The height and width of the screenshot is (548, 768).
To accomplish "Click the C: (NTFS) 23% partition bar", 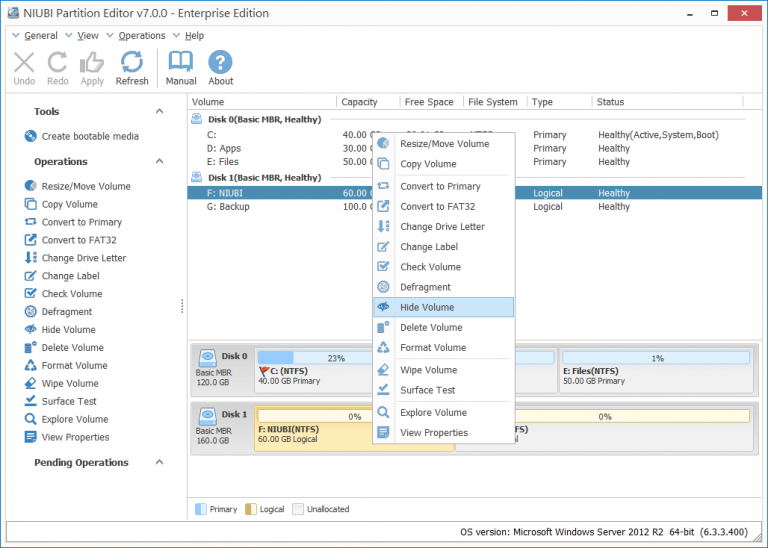I will 315,358.
